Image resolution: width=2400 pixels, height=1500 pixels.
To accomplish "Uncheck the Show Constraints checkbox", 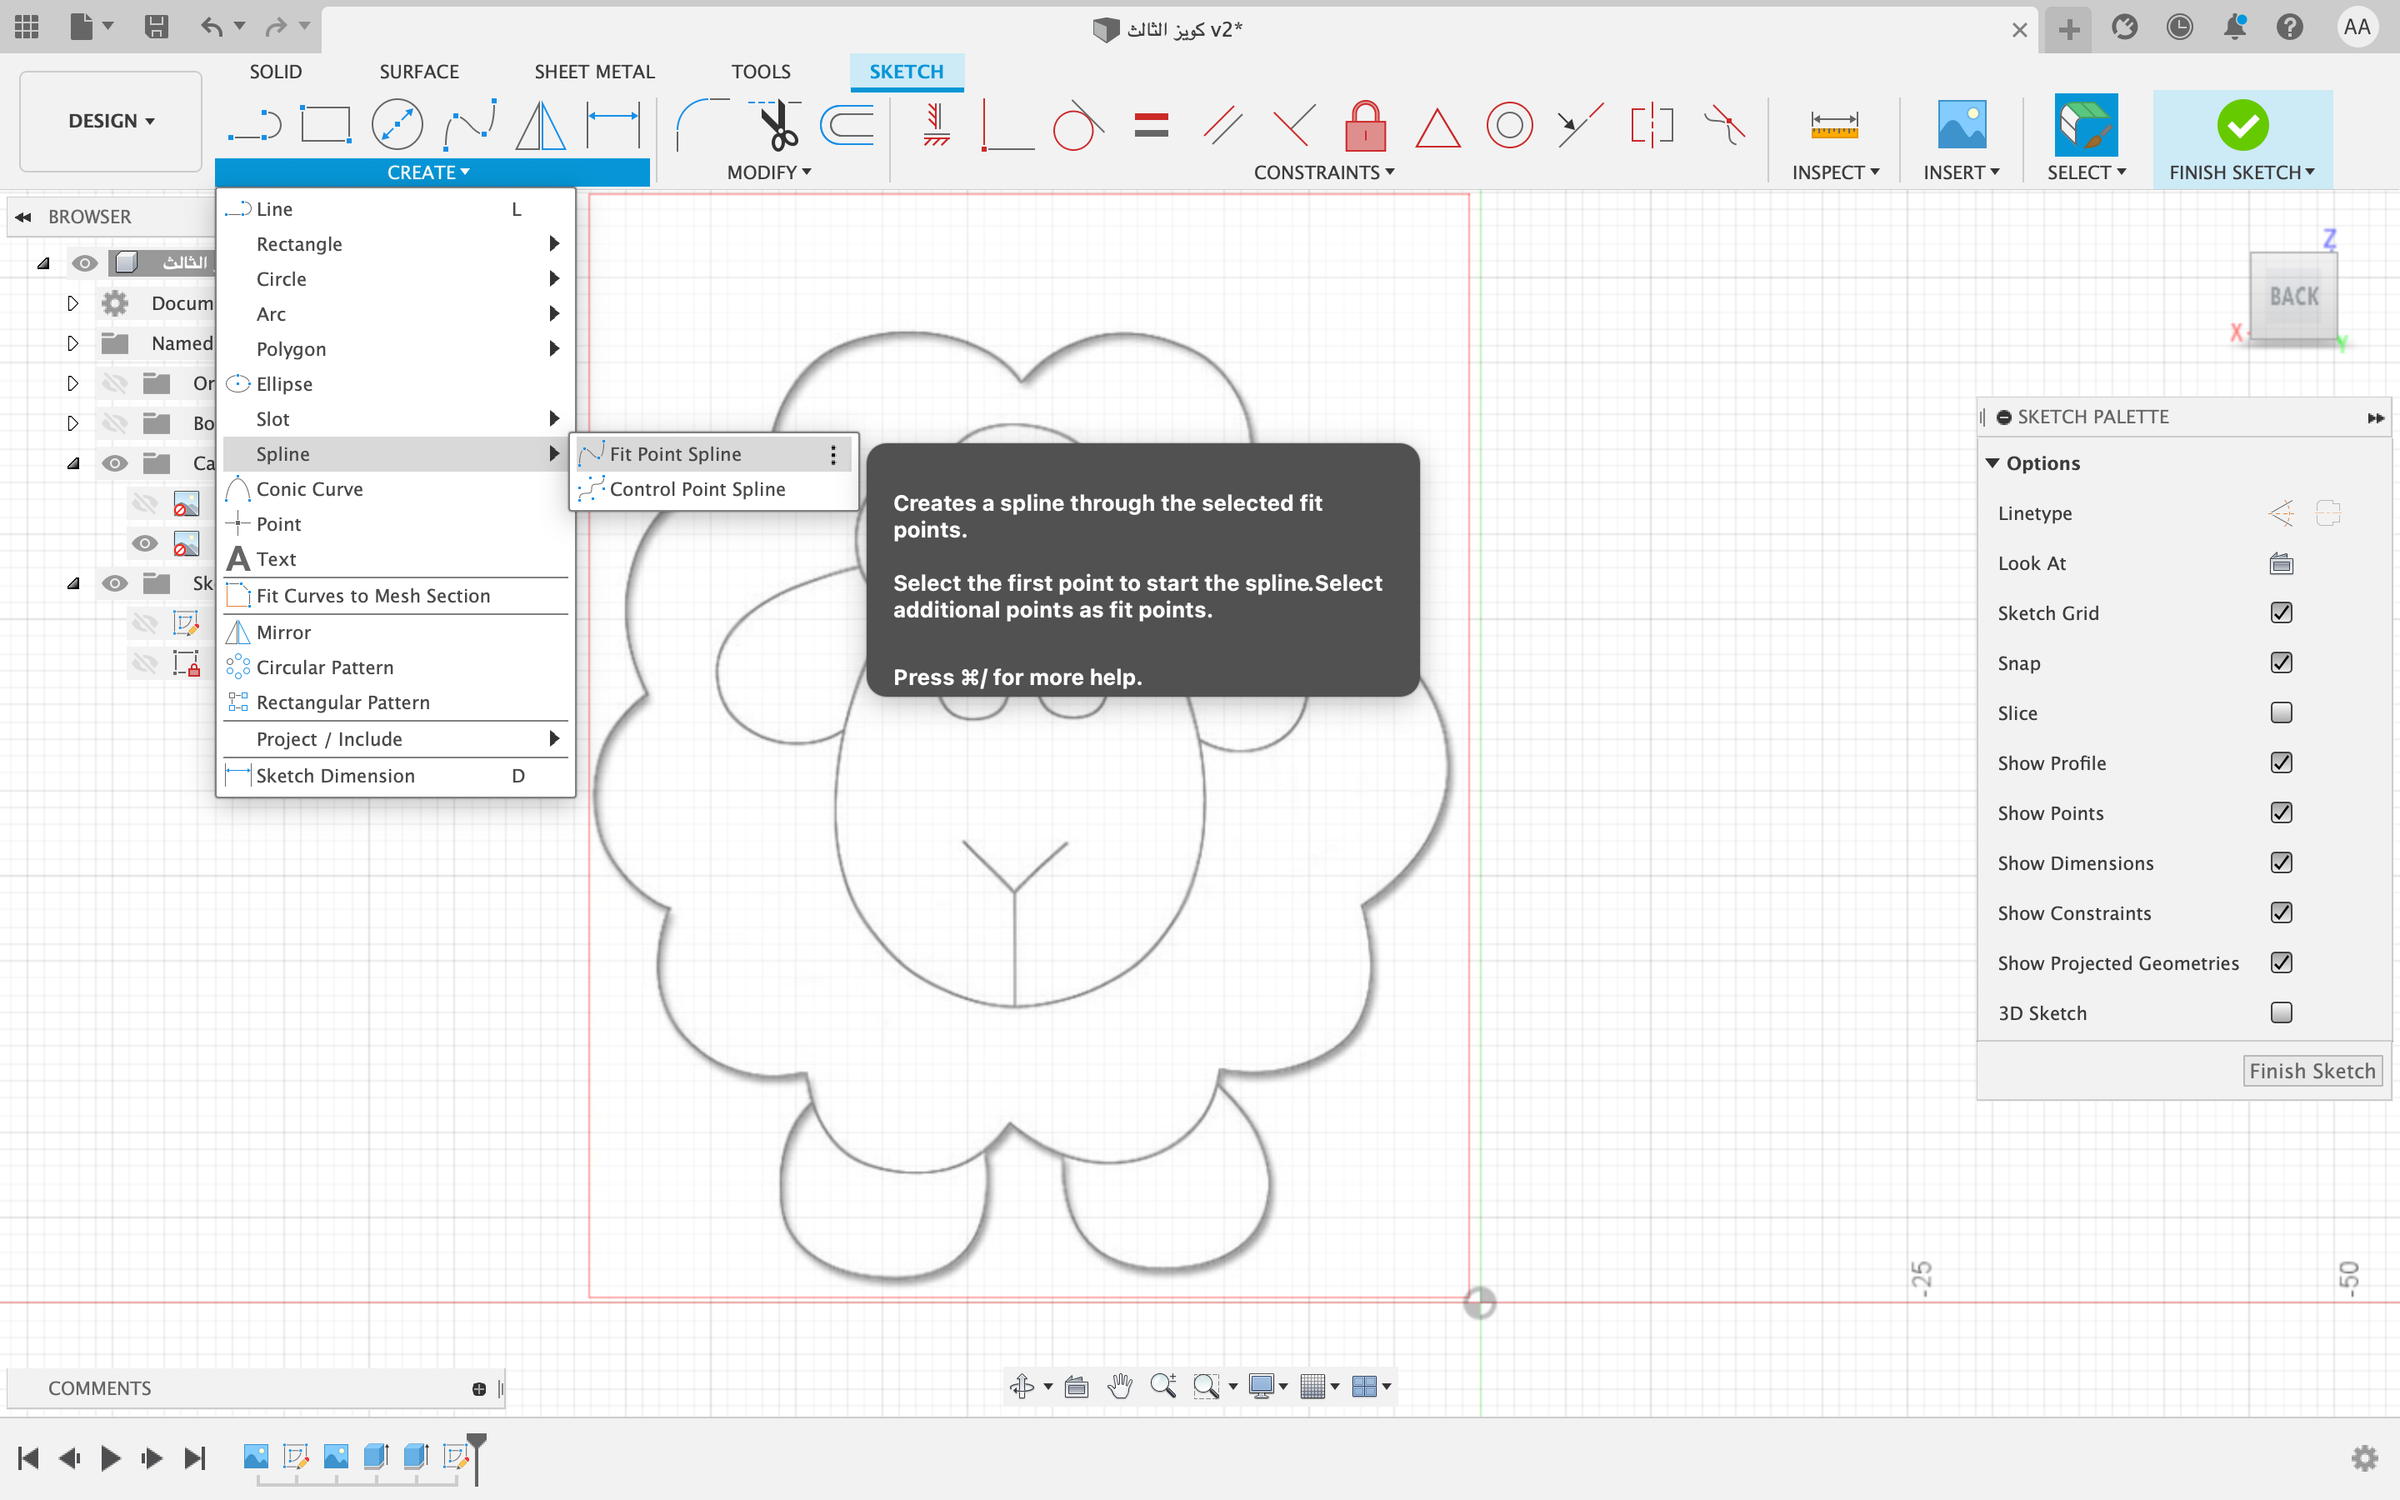I will (2281, 913).
